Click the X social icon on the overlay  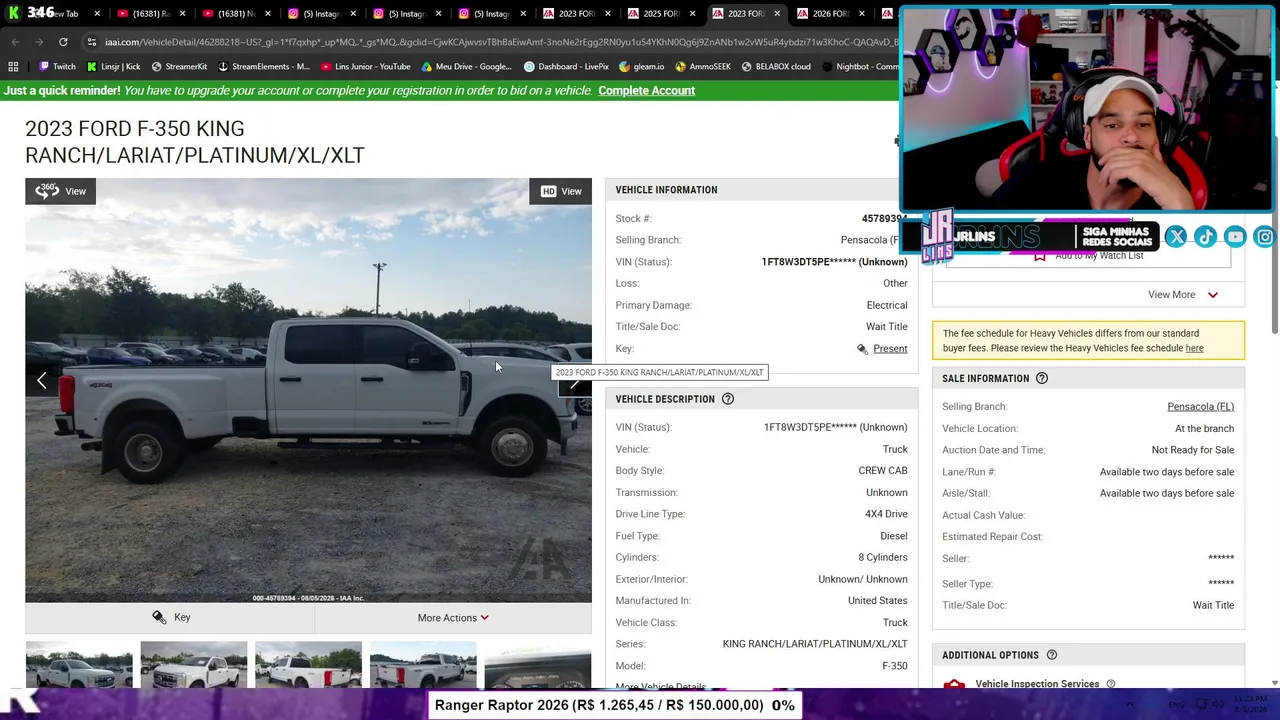pos(1176,237)
